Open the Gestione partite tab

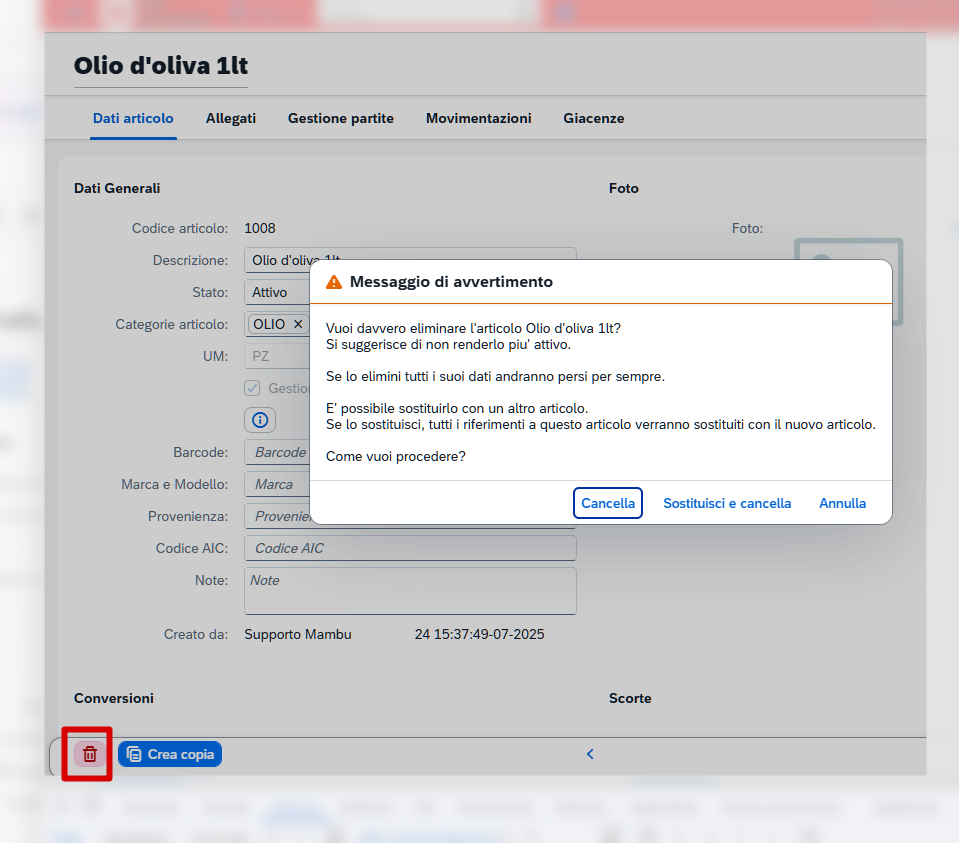point(341,119)
